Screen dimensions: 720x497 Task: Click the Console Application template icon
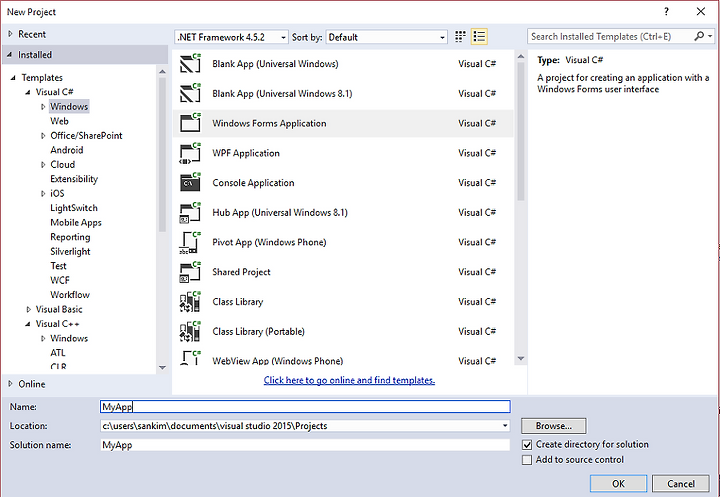(190, 182)
